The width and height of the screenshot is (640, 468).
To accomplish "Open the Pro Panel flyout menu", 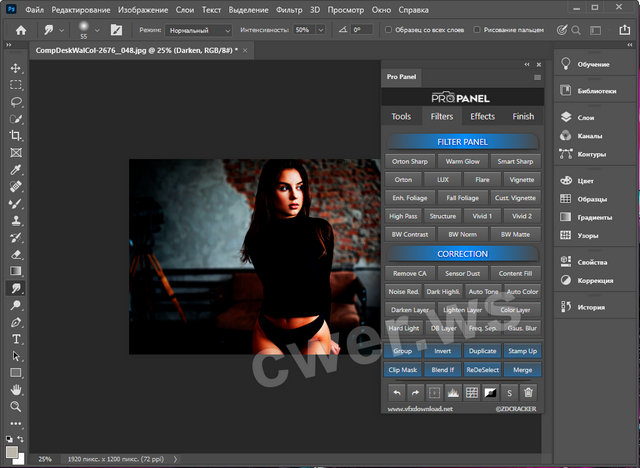I will coord(537,77).
